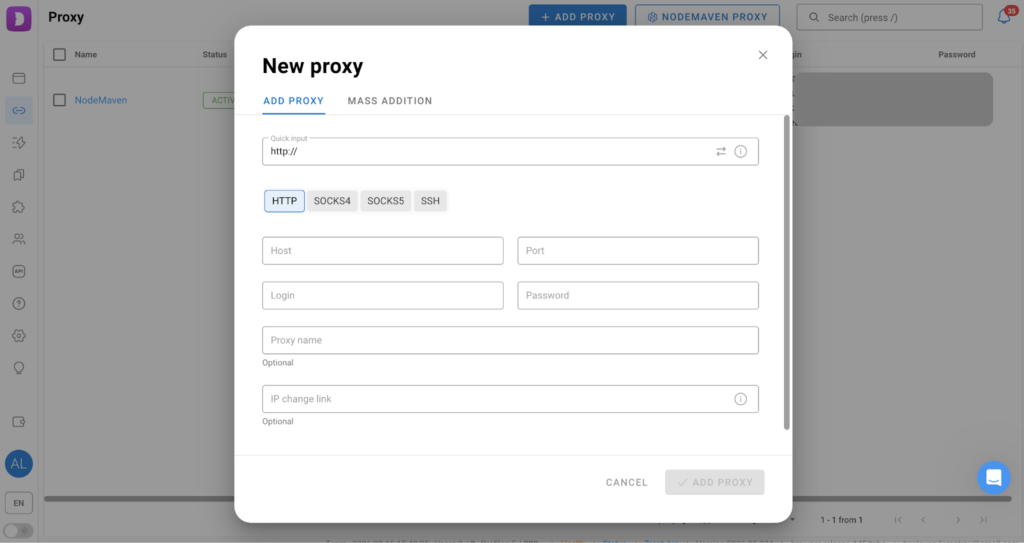Tick the NodeMaven row checkbox
Image resolution: width=1024 pixels, height=543 pixels.
tap(59, 100)
